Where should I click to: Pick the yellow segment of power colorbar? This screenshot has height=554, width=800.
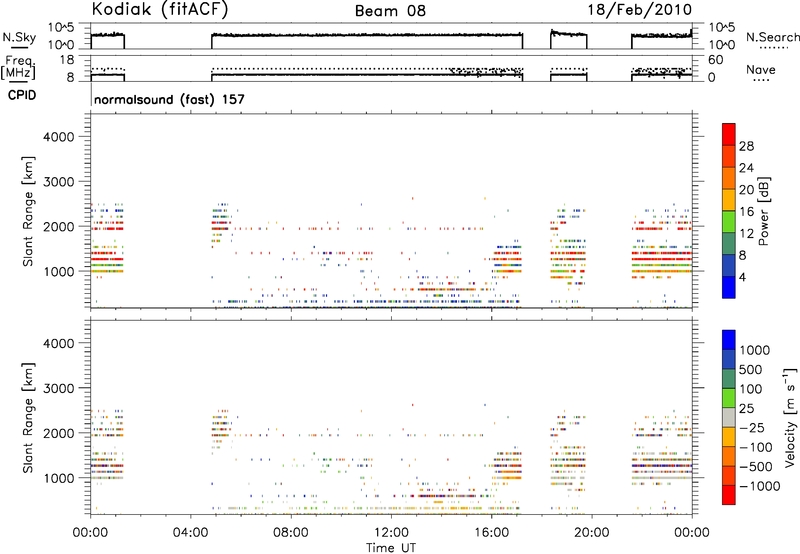pos(729,200)
